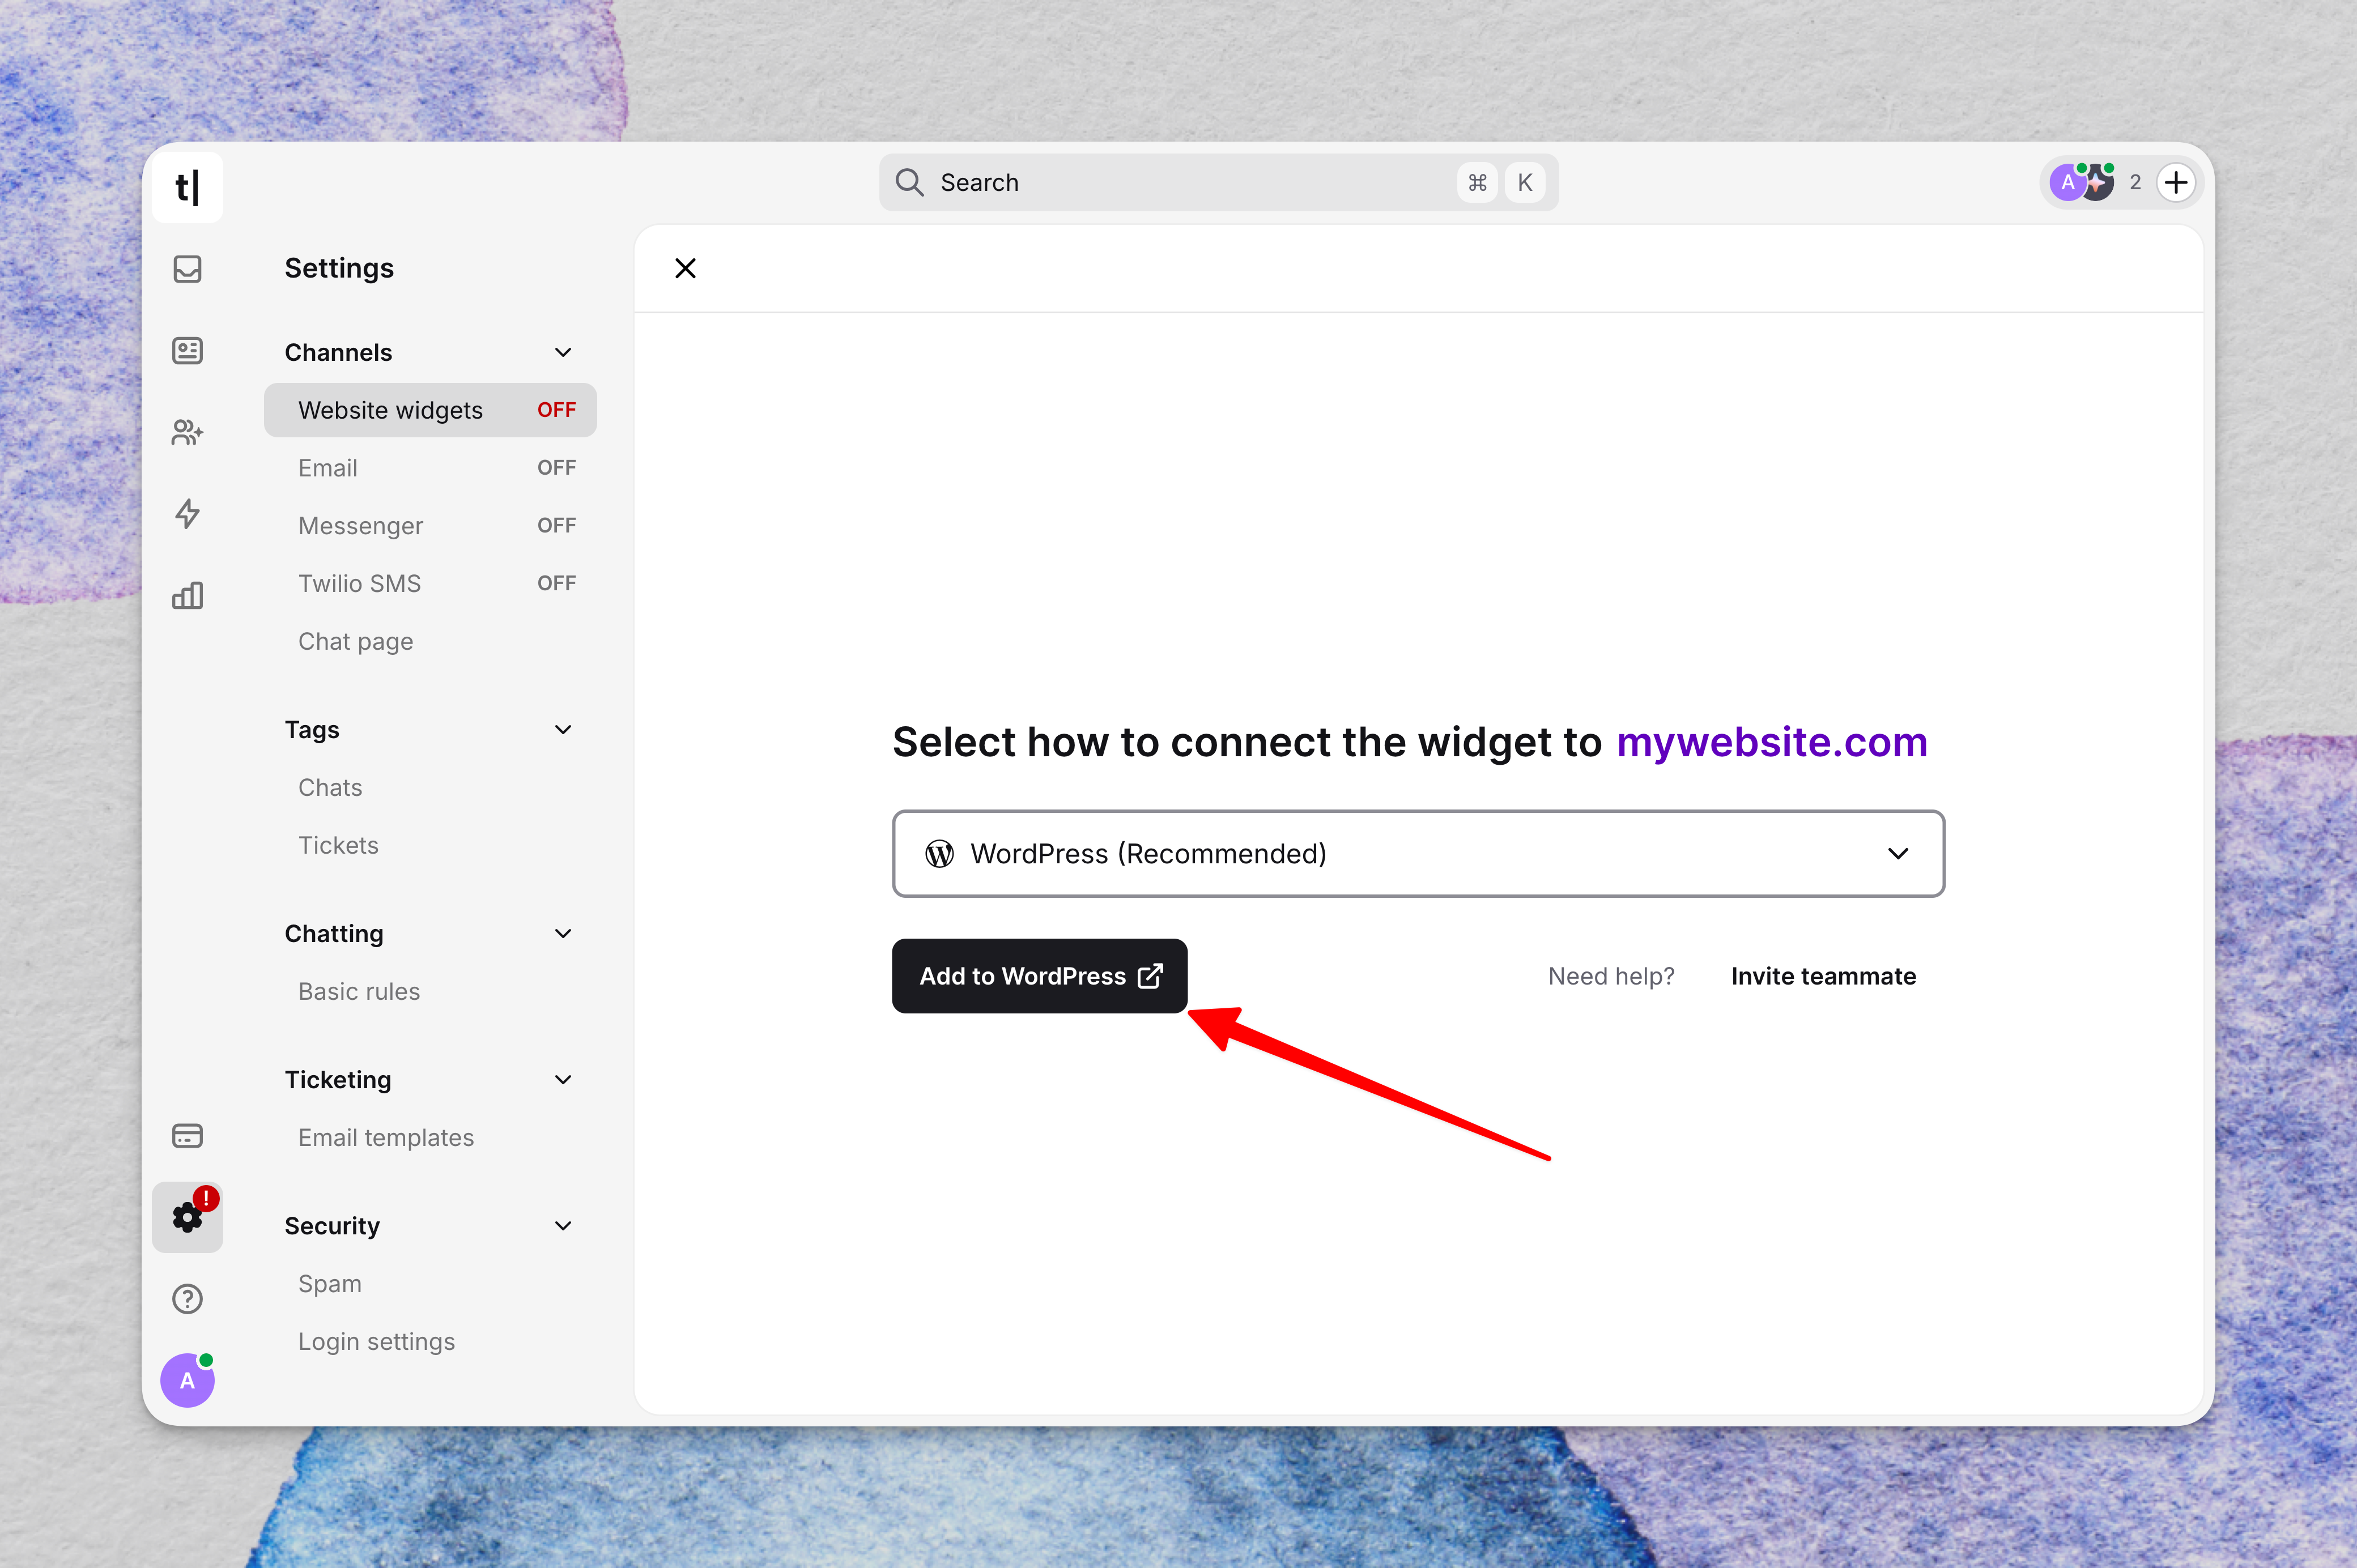2357x1568 pixels.
Task: Click the magnifier icon in search bar
Action: (x=909, y=183)
